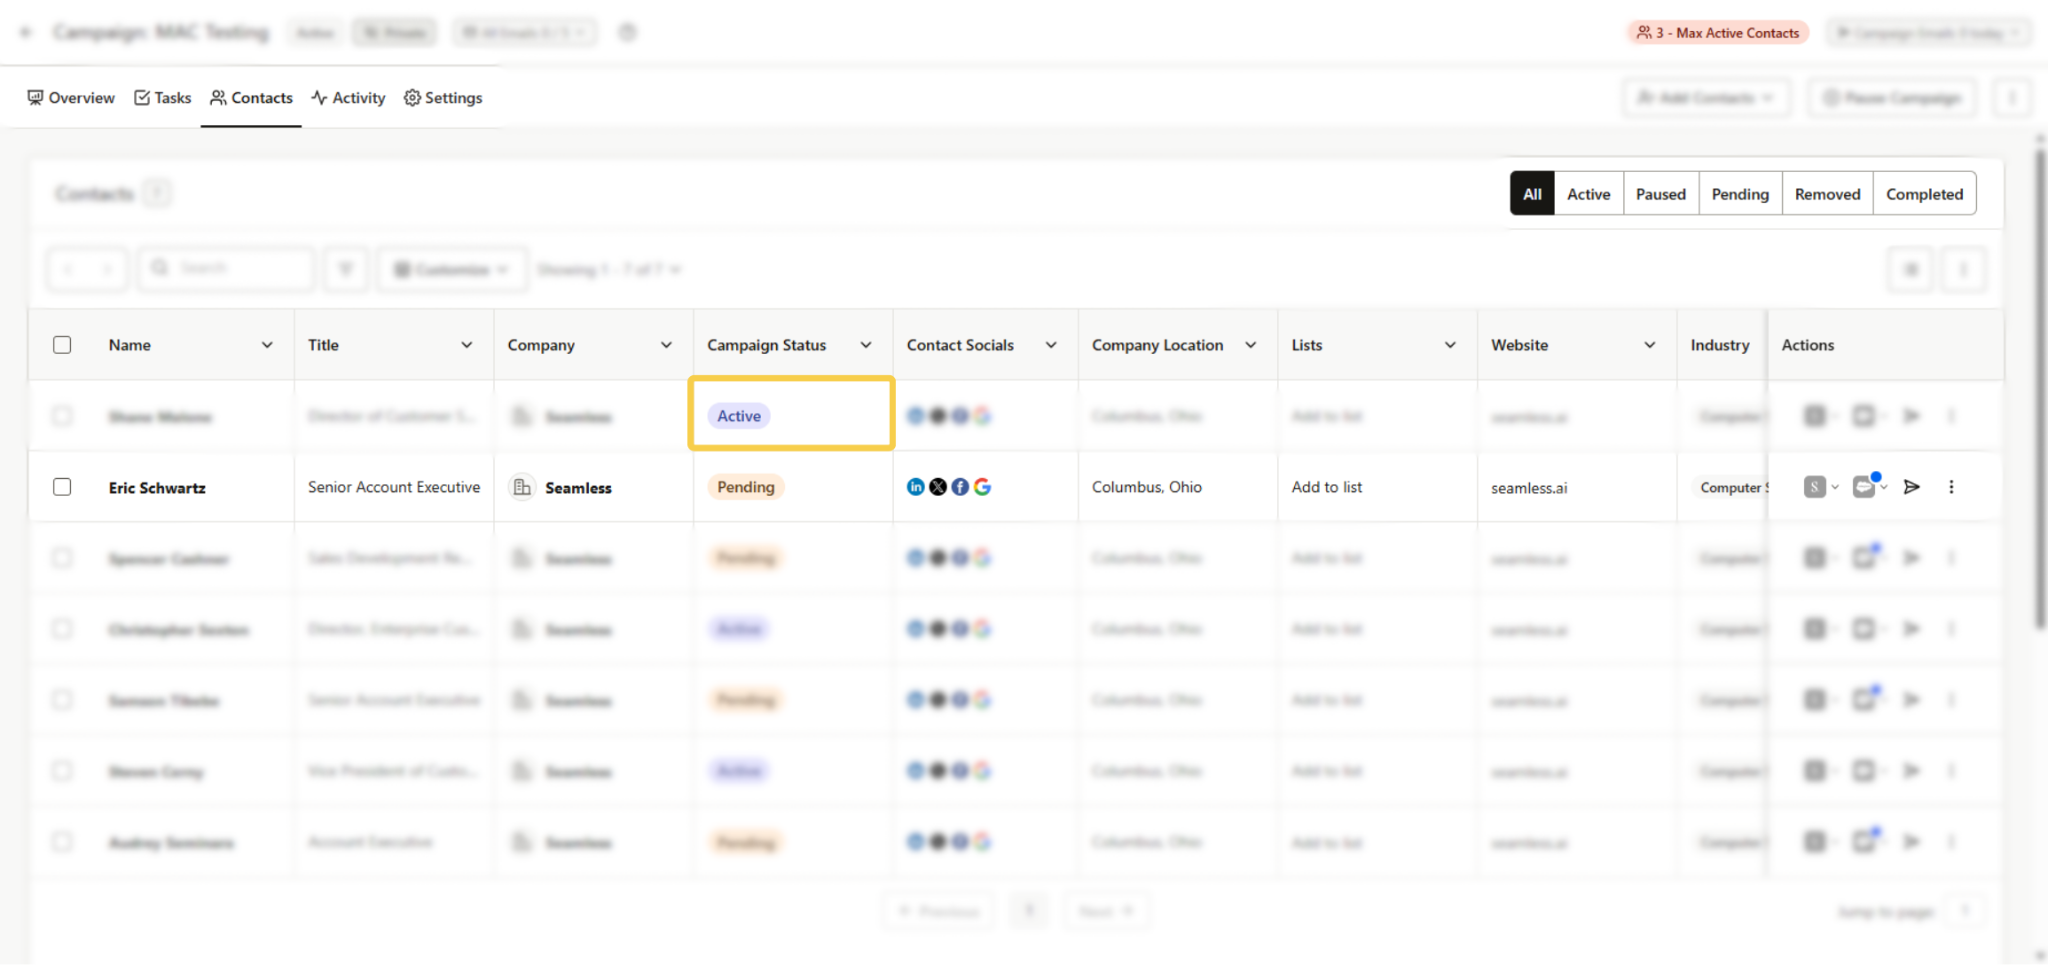The height and width of the screenshot is (965, 2048).
Task: Open the Website column dropdown
Action: (x=1650, y=345)
